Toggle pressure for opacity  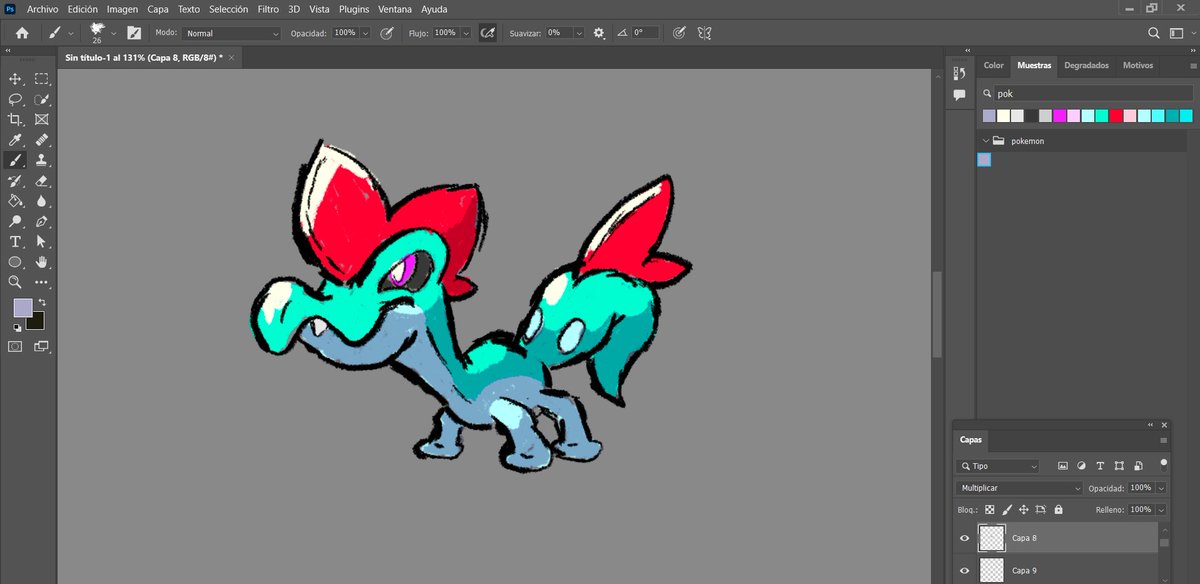click(x=386, y=33)
